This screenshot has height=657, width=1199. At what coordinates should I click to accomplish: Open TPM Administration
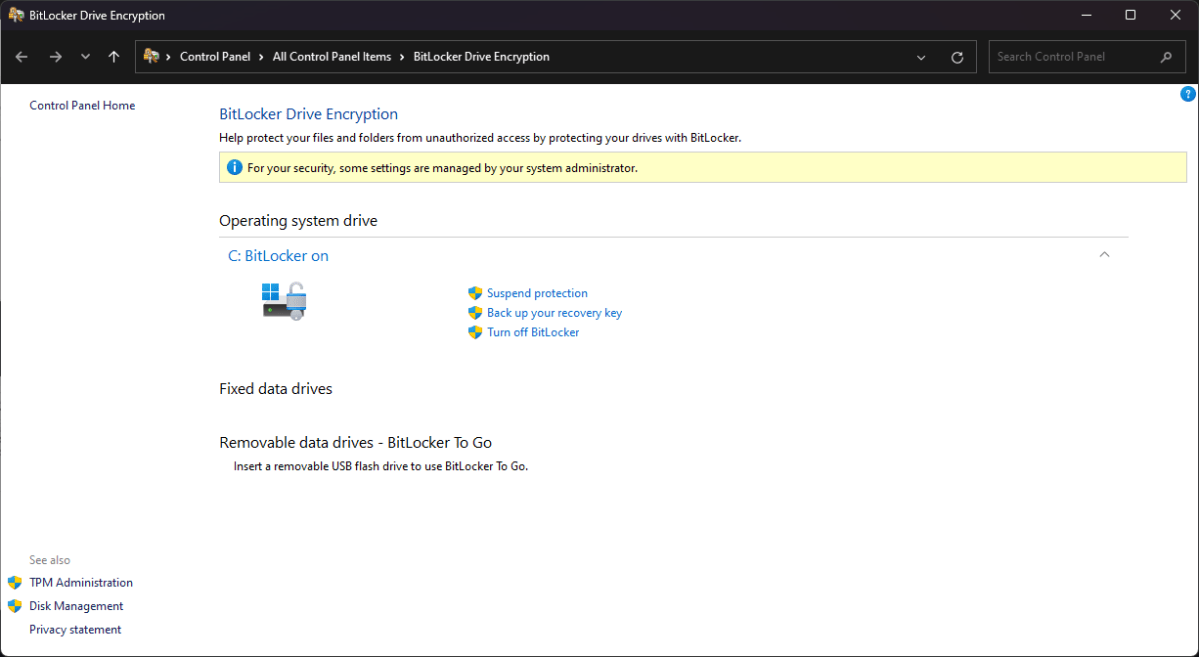pos(81,582)
